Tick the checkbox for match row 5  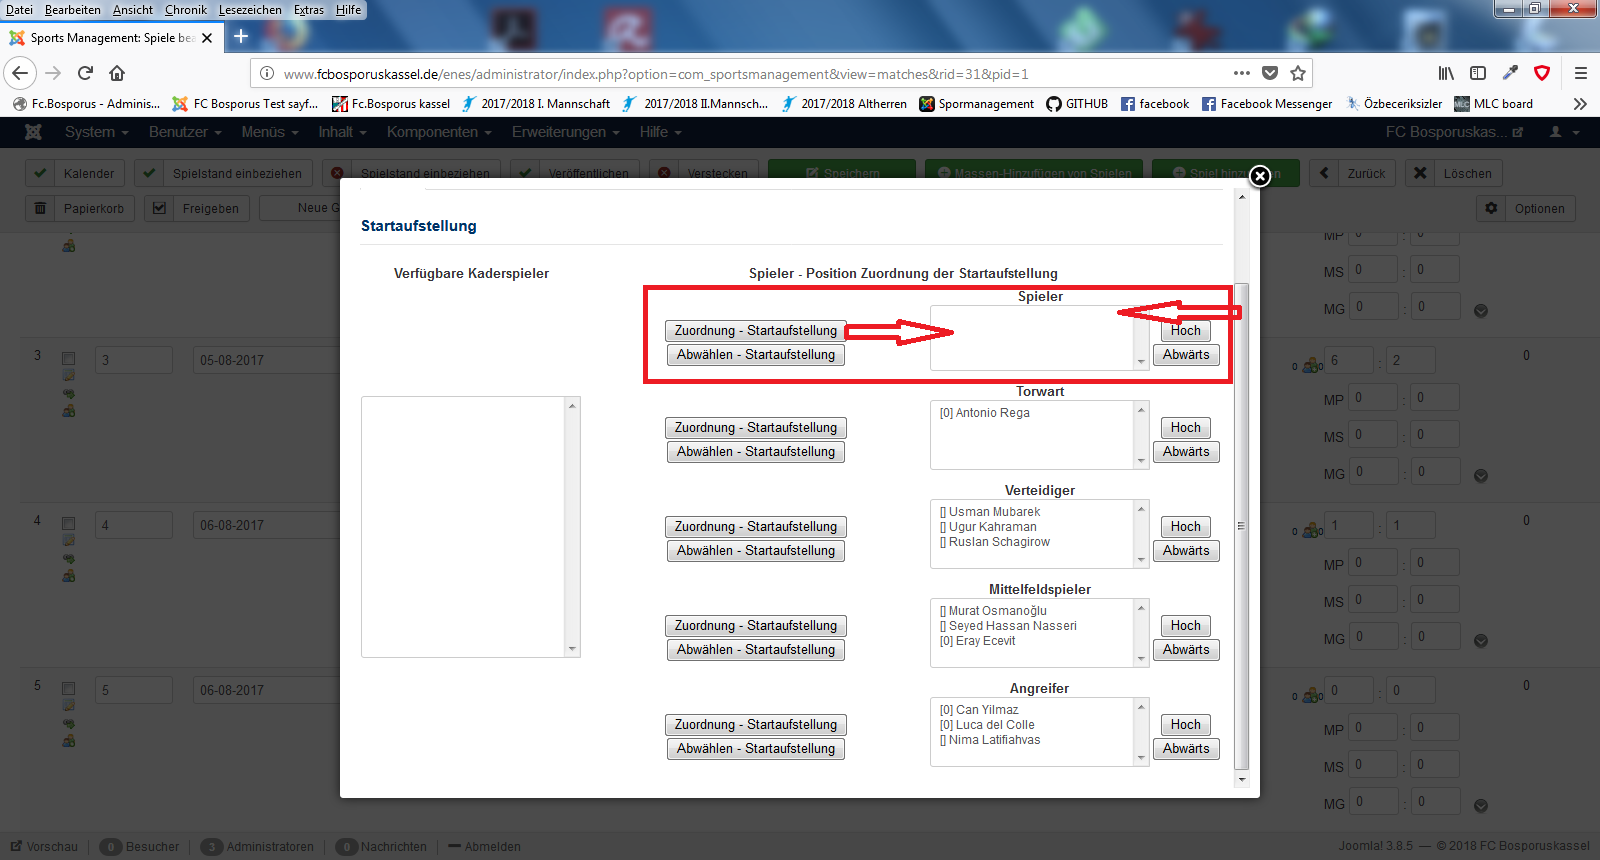[68, 688]
